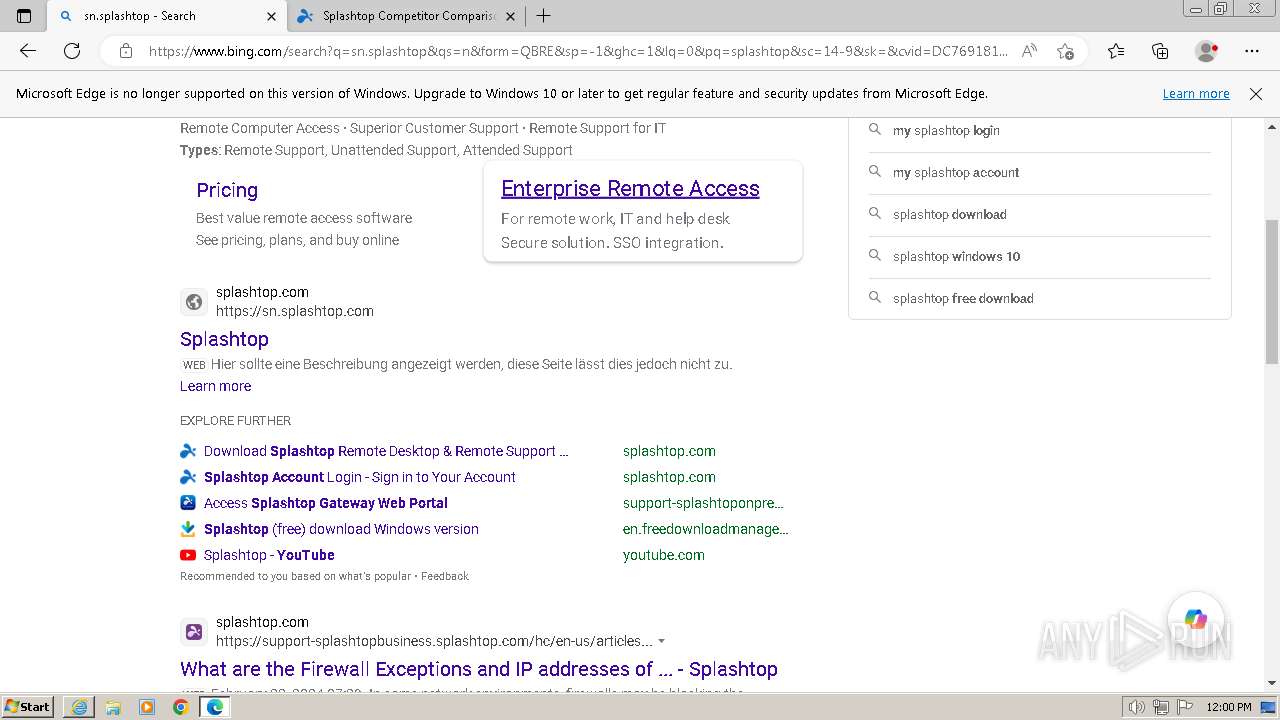
Task: Open Enterprise Remote Access link
Action: coord(630,189)
